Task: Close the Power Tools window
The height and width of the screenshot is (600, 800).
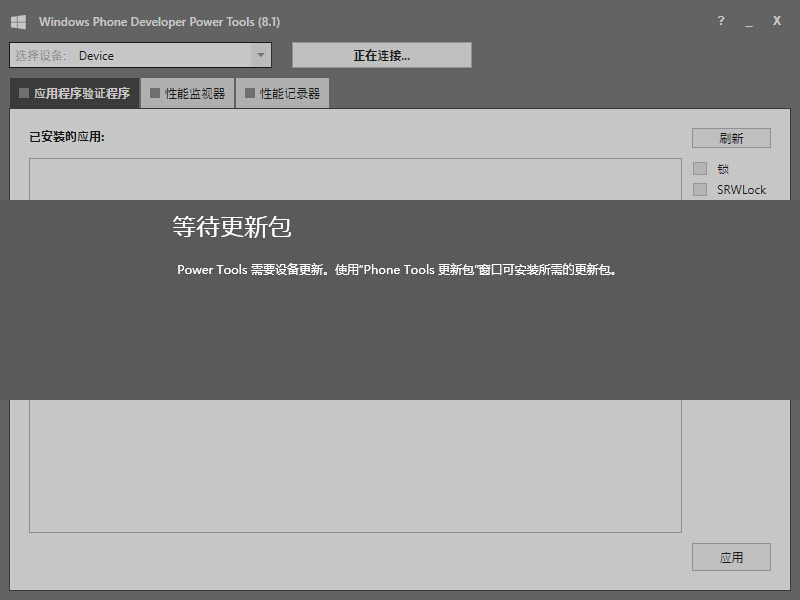Action: (x=777, y=21)
